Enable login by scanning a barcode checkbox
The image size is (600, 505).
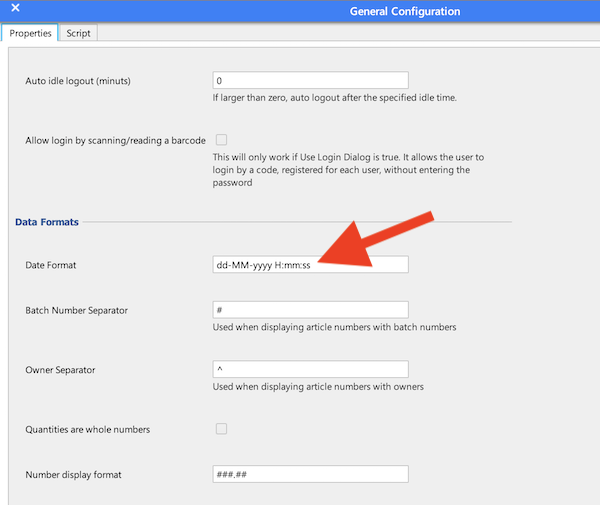click(x=221, y=140)
